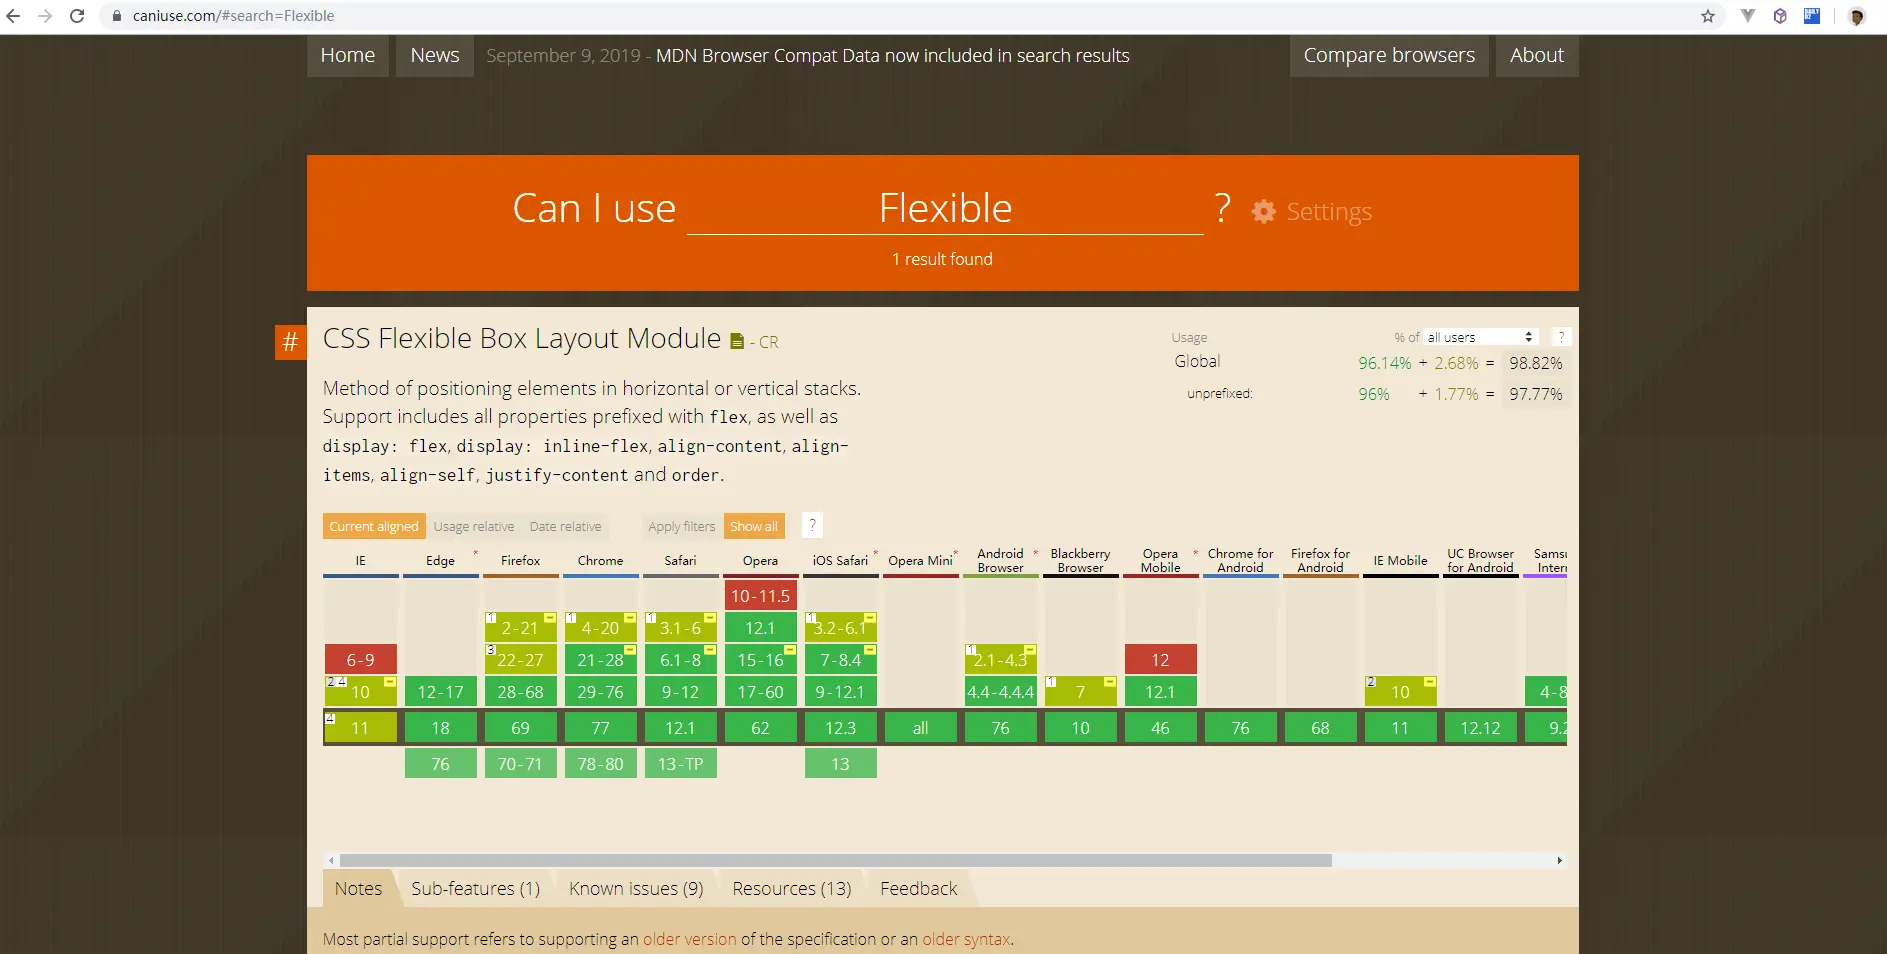Click the Chrome 78-80 future cell
This screenshot has width=1887, height=954.
point(601,764)
